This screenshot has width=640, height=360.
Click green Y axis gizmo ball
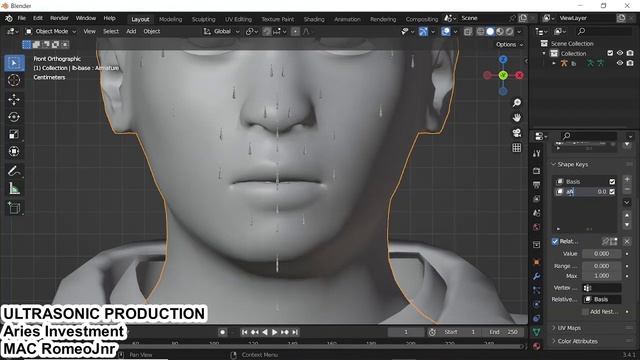coord(503,75)
